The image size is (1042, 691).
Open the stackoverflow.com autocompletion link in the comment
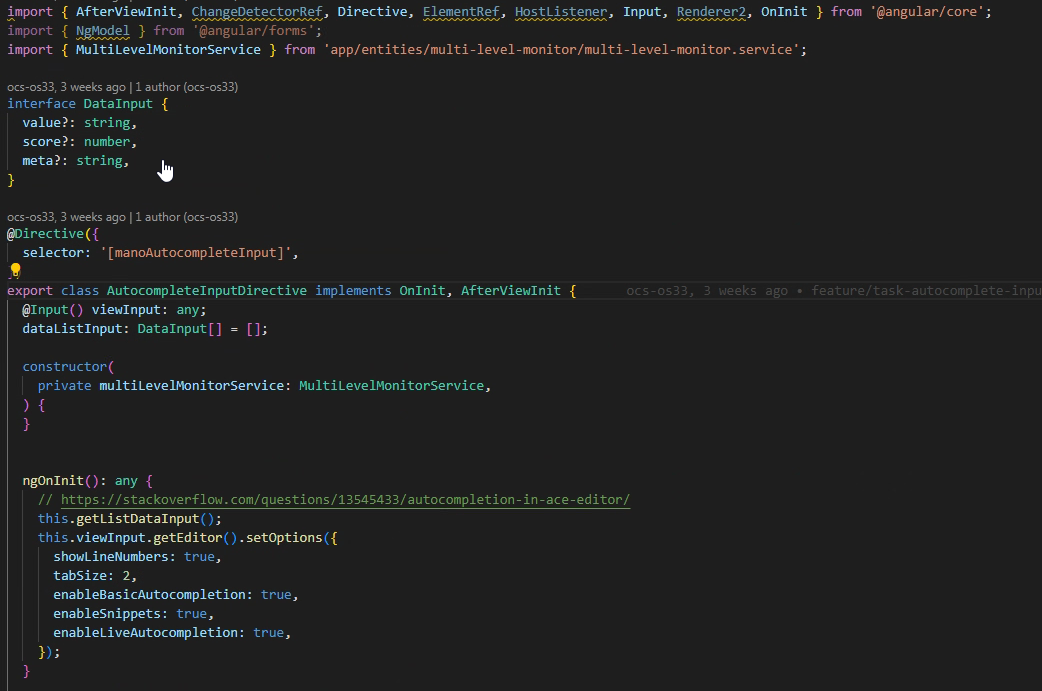point(345,500)
